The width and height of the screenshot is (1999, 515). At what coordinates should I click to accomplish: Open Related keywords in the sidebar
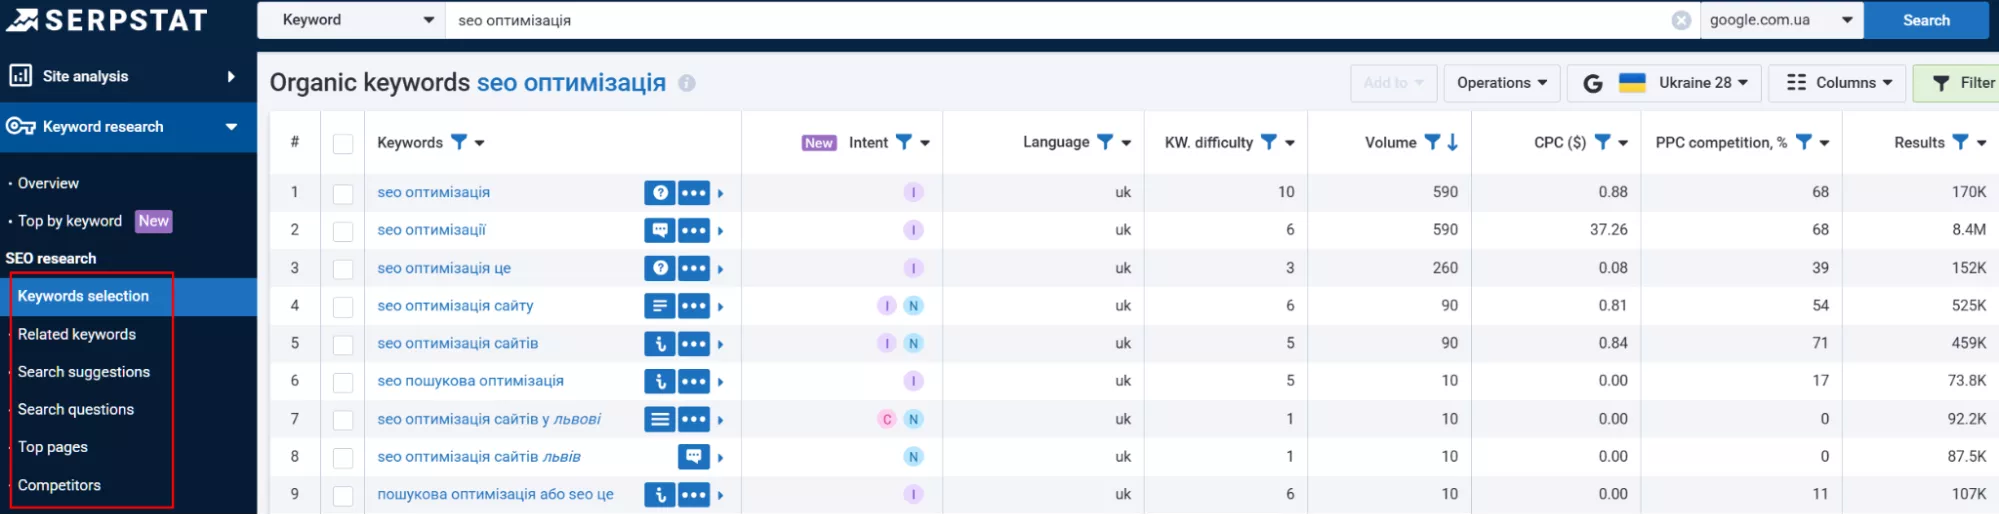77,334
